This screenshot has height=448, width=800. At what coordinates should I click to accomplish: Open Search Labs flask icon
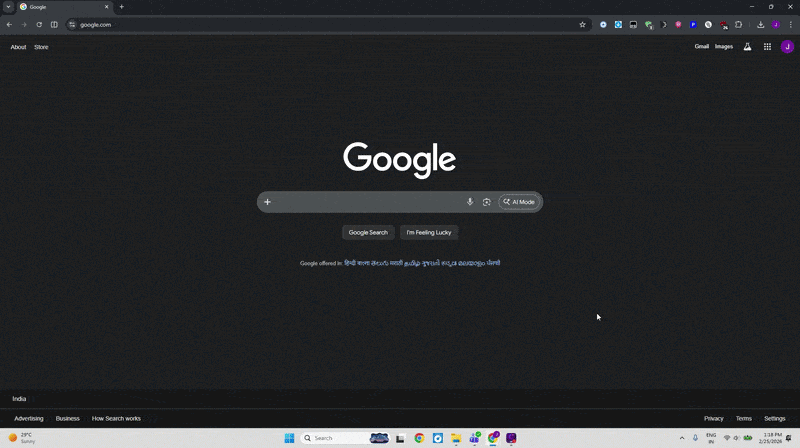tap(747, 47)
